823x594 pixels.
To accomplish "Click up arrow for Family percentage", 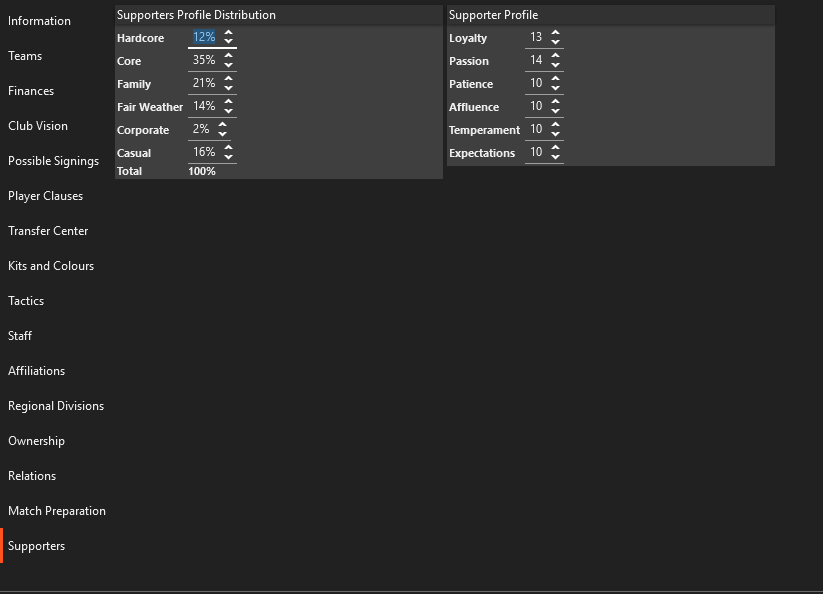I will tap(228, 78).
